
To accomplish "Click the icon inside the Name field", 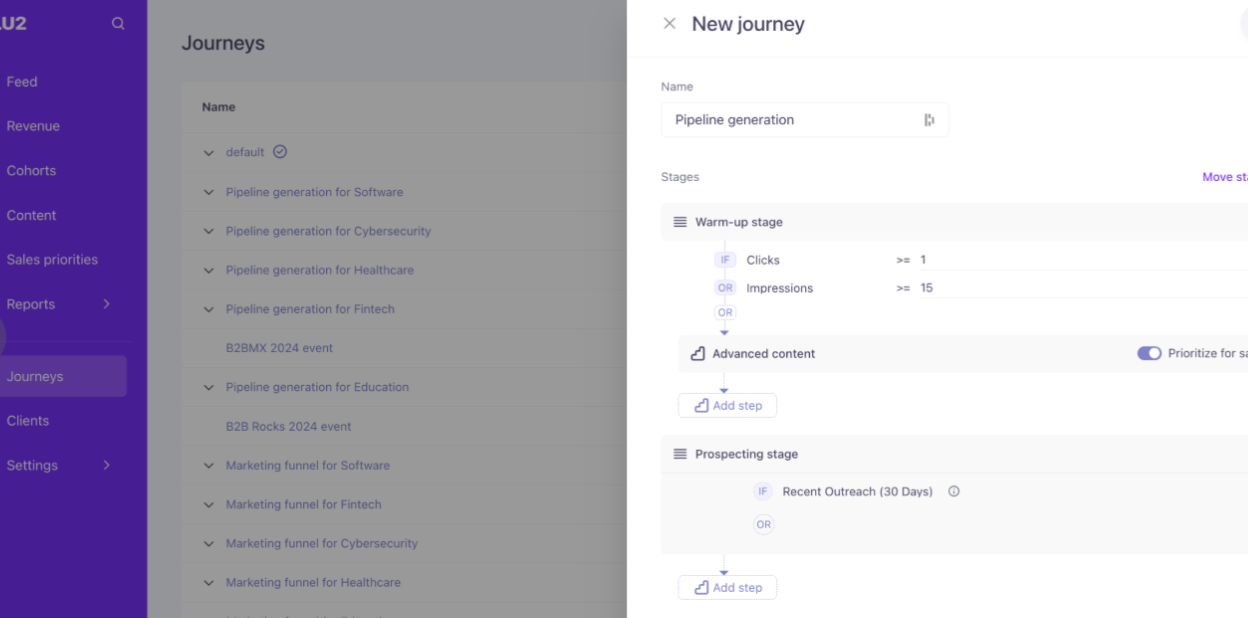I will click(x=929, y=120).
